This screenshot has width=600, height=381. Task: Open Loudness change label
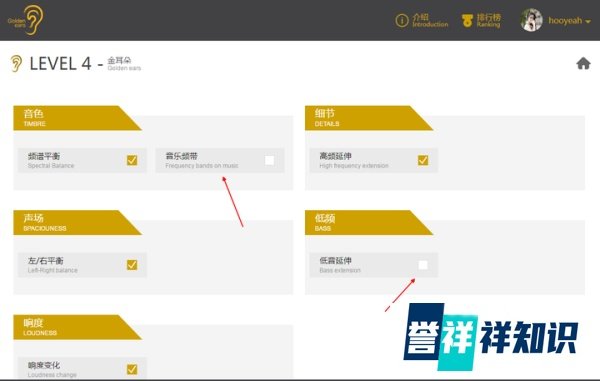pyautogui.click(x=52, y=370)
